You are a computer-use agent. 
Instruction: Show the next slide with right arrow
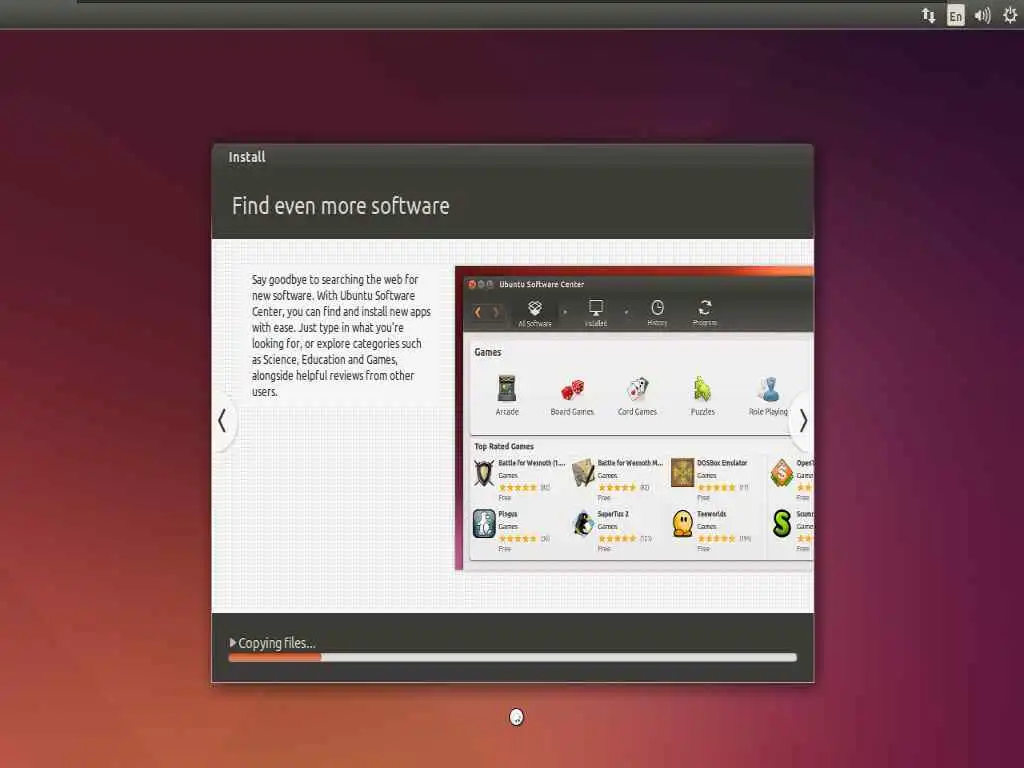[x=803, y=421]
